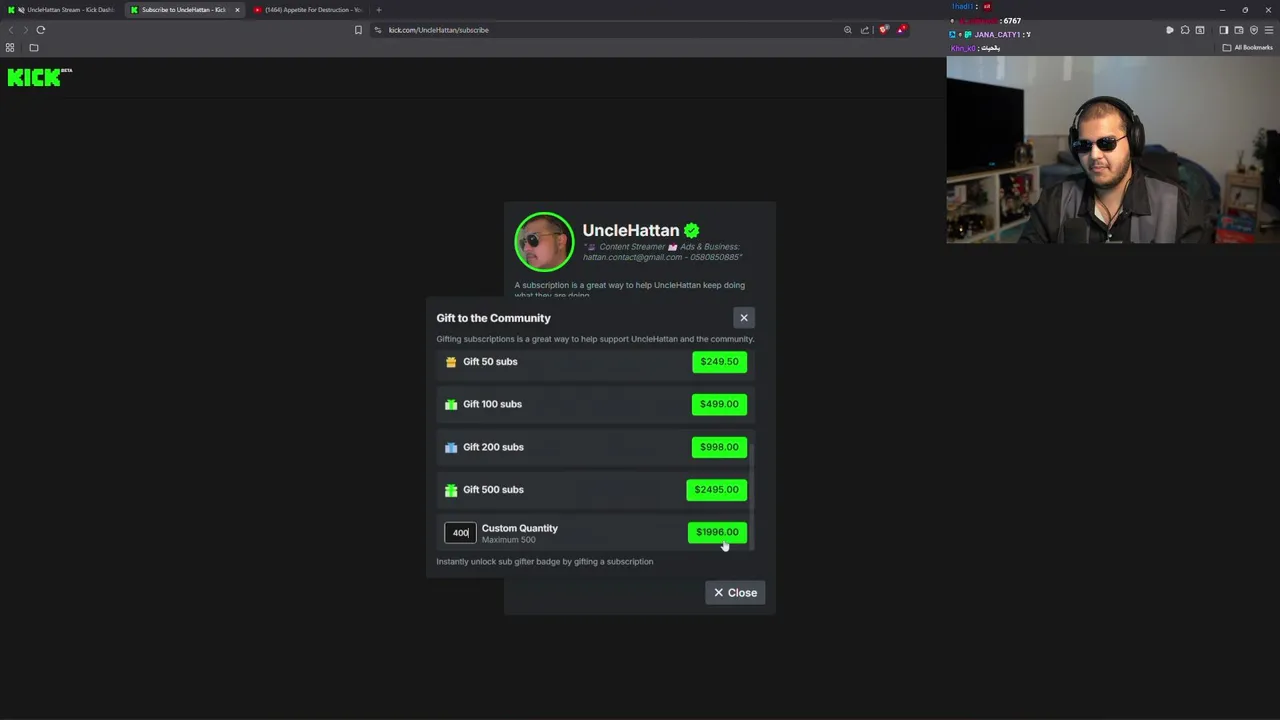Viewport: 1280px width, 720px height.
Task: Buy 100 gift subs for $499.00
Action: coord(719,404)
